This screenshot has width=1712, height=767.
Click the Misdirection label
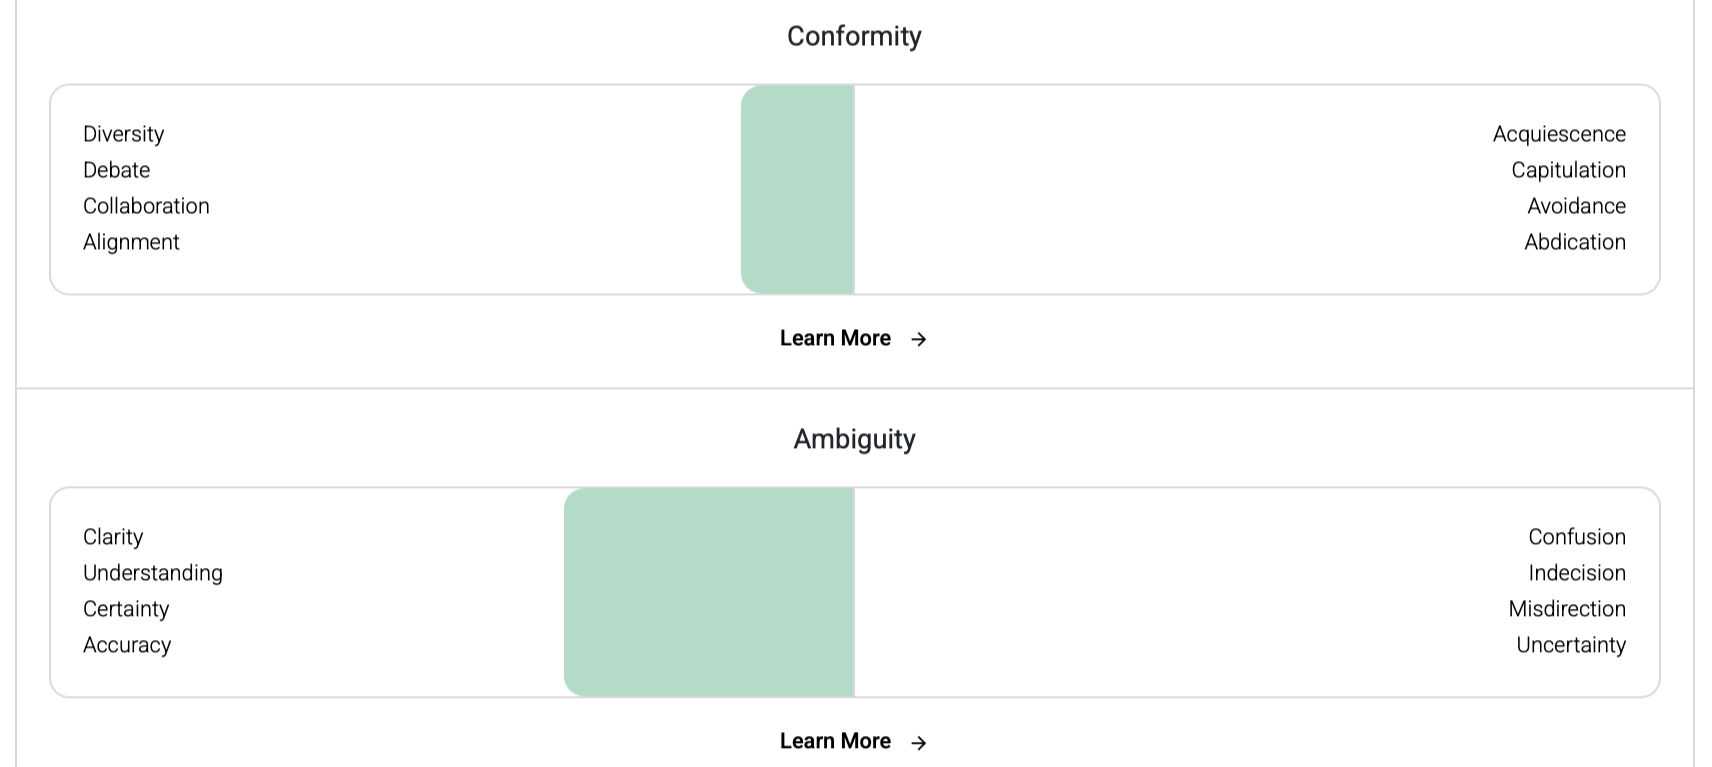click(1567, 609)
